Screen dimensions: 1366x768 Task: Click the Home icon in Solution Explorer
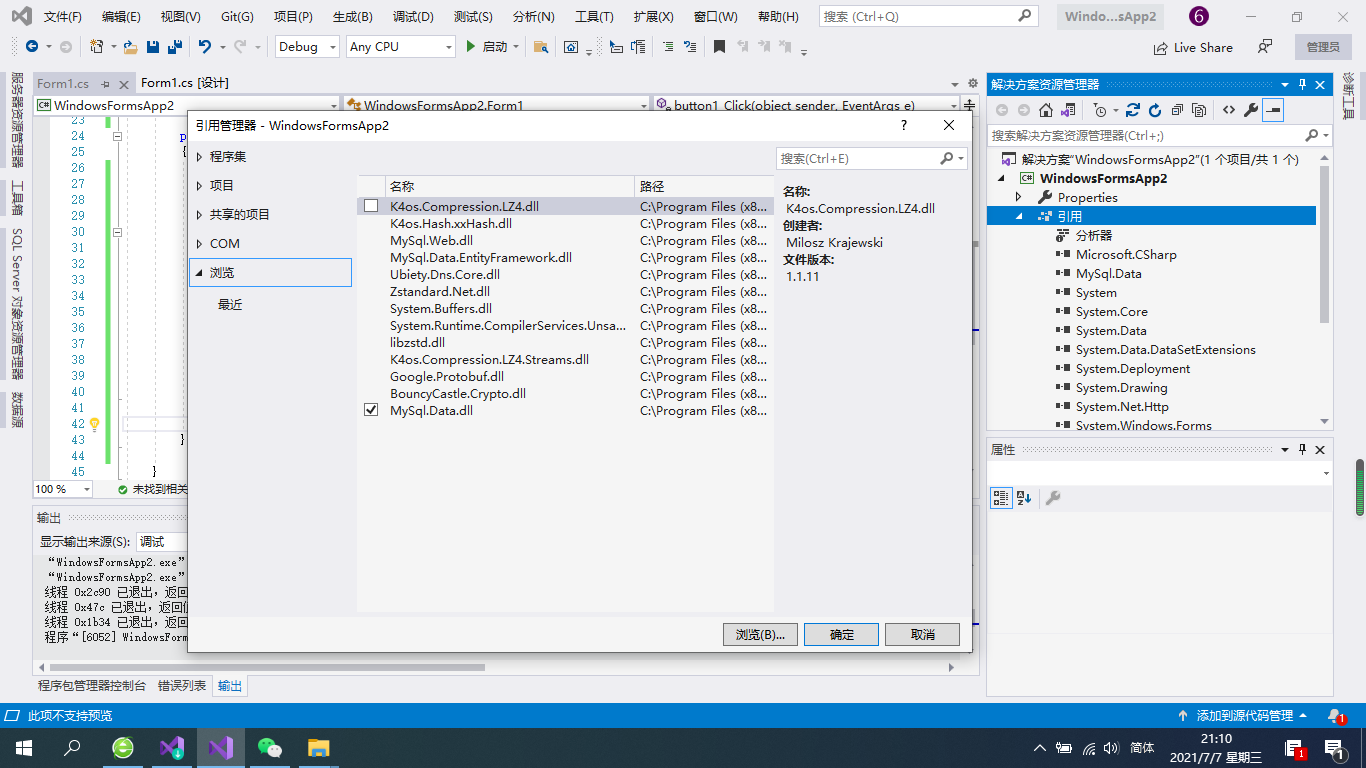[1046, 110]
